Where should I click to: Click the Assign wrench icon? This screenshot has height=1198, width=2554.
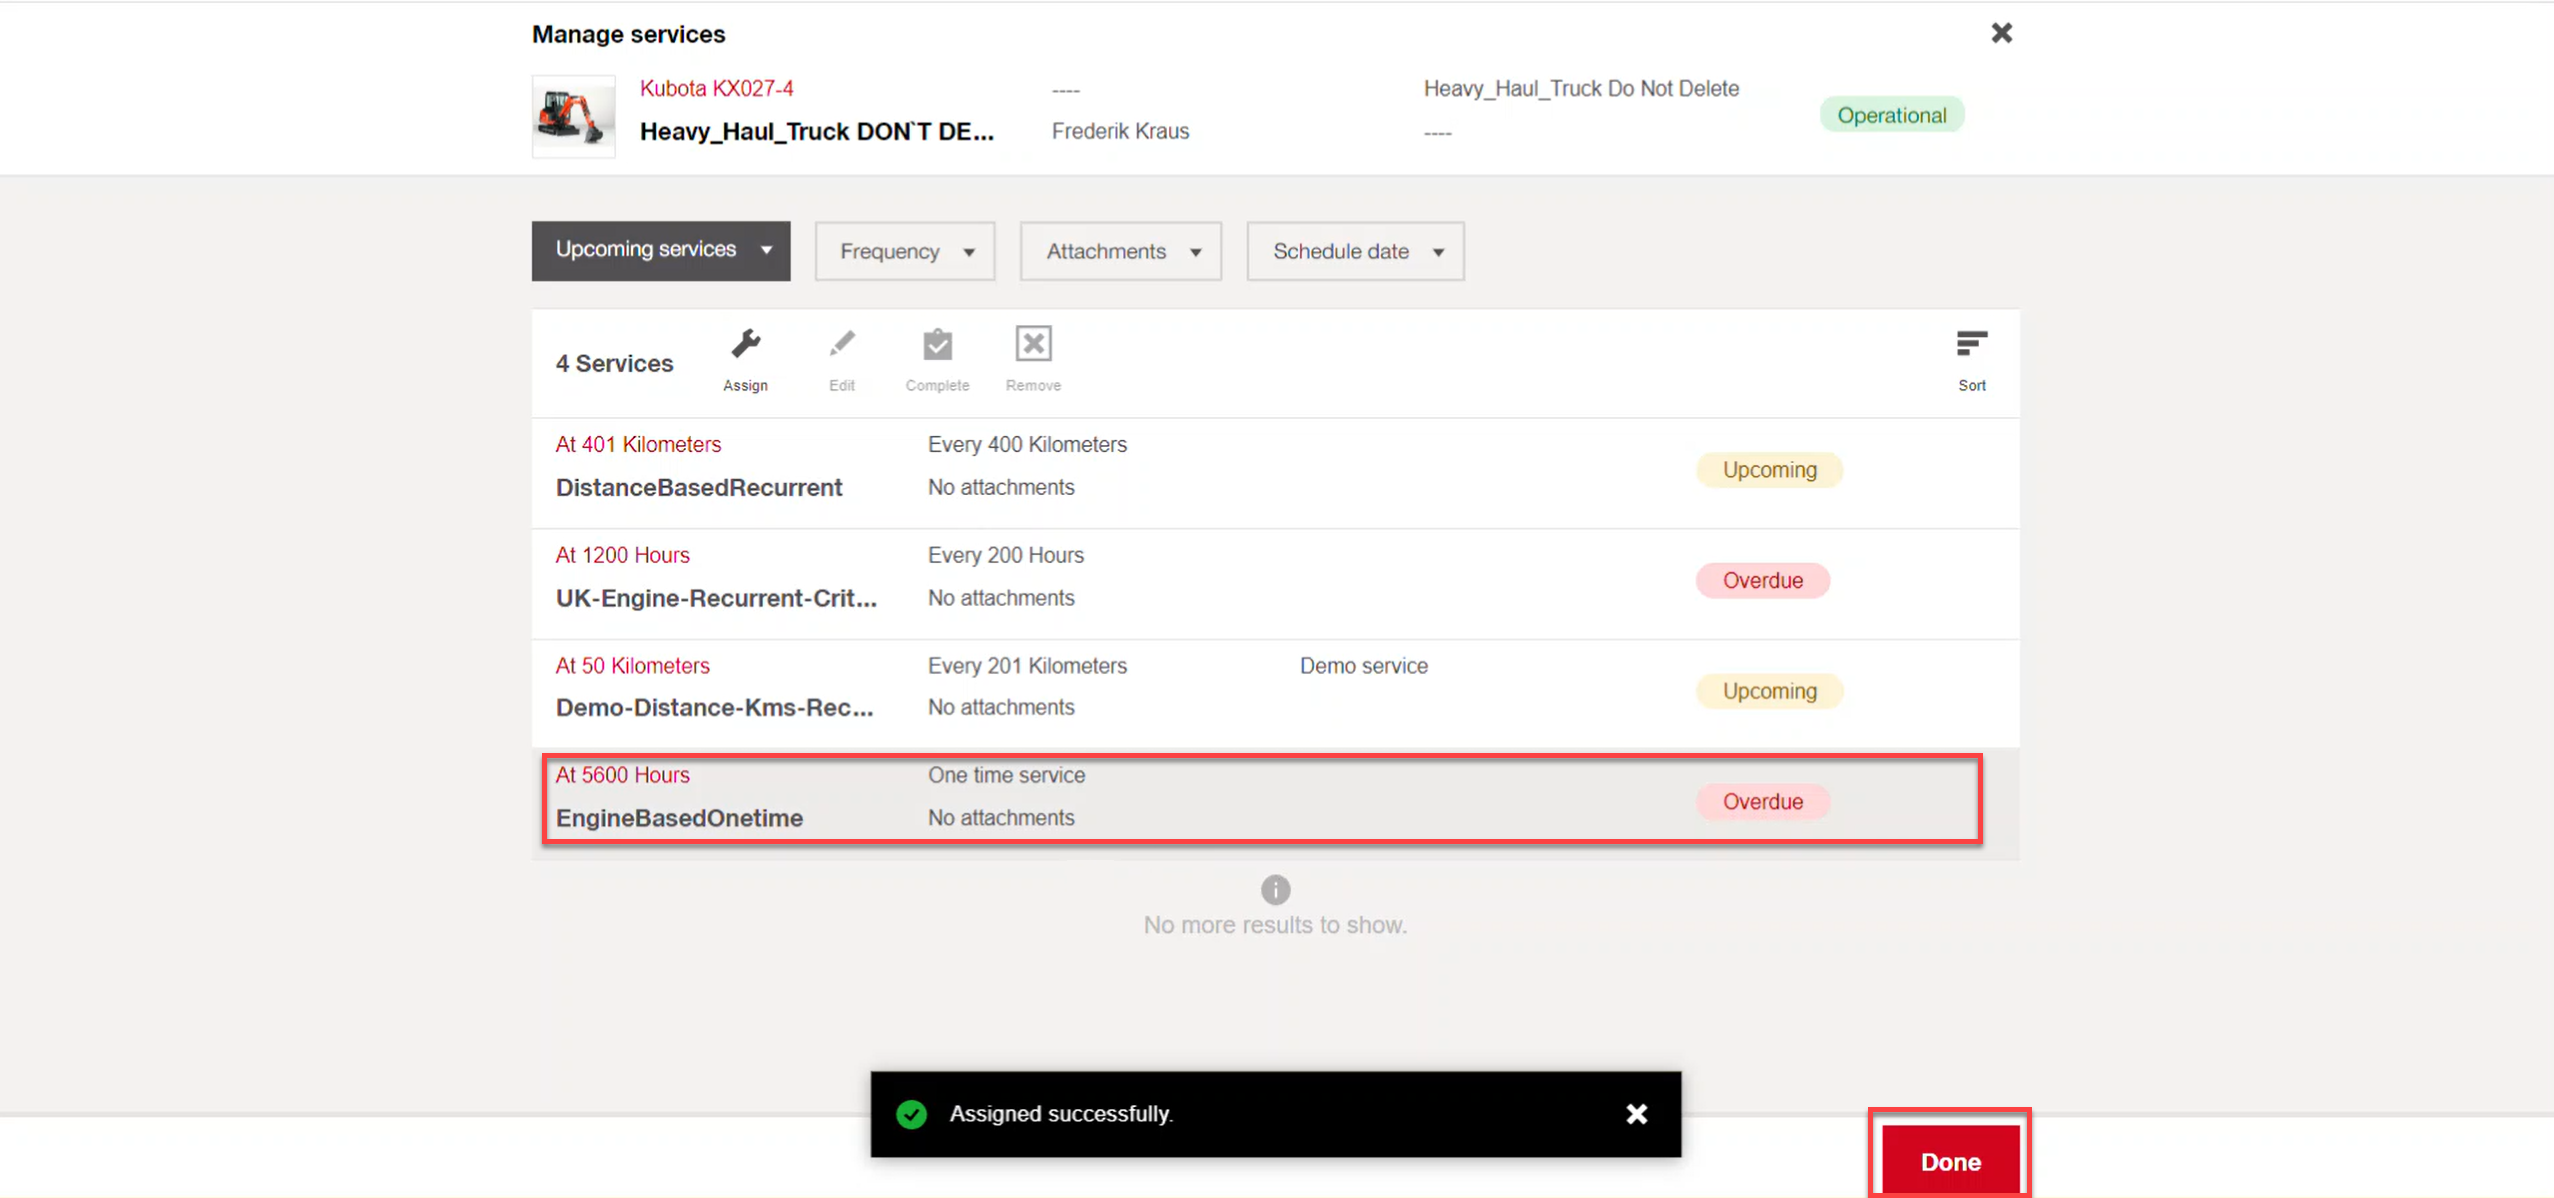745,345
